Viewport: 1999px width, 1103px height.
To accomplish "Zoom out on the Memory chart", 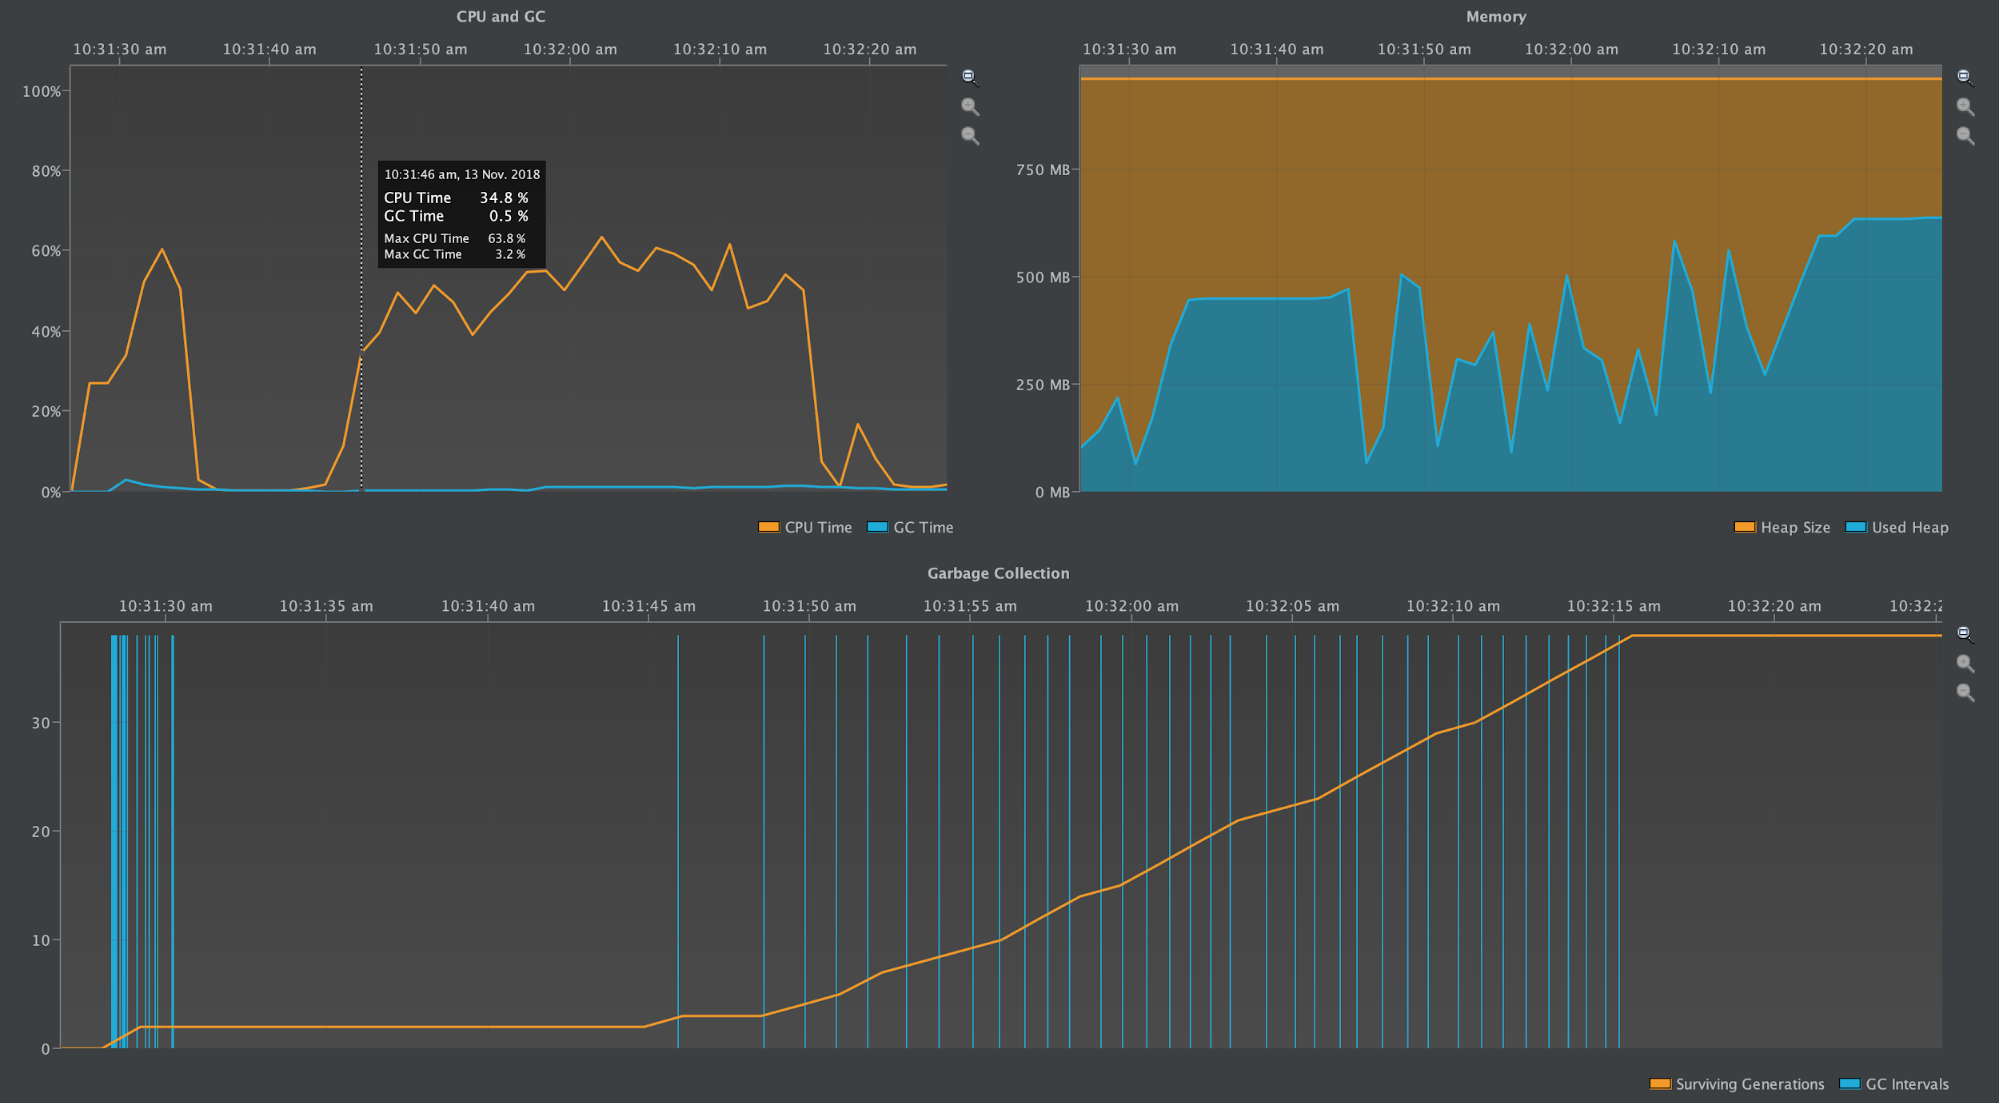I will pos(1964,135).
